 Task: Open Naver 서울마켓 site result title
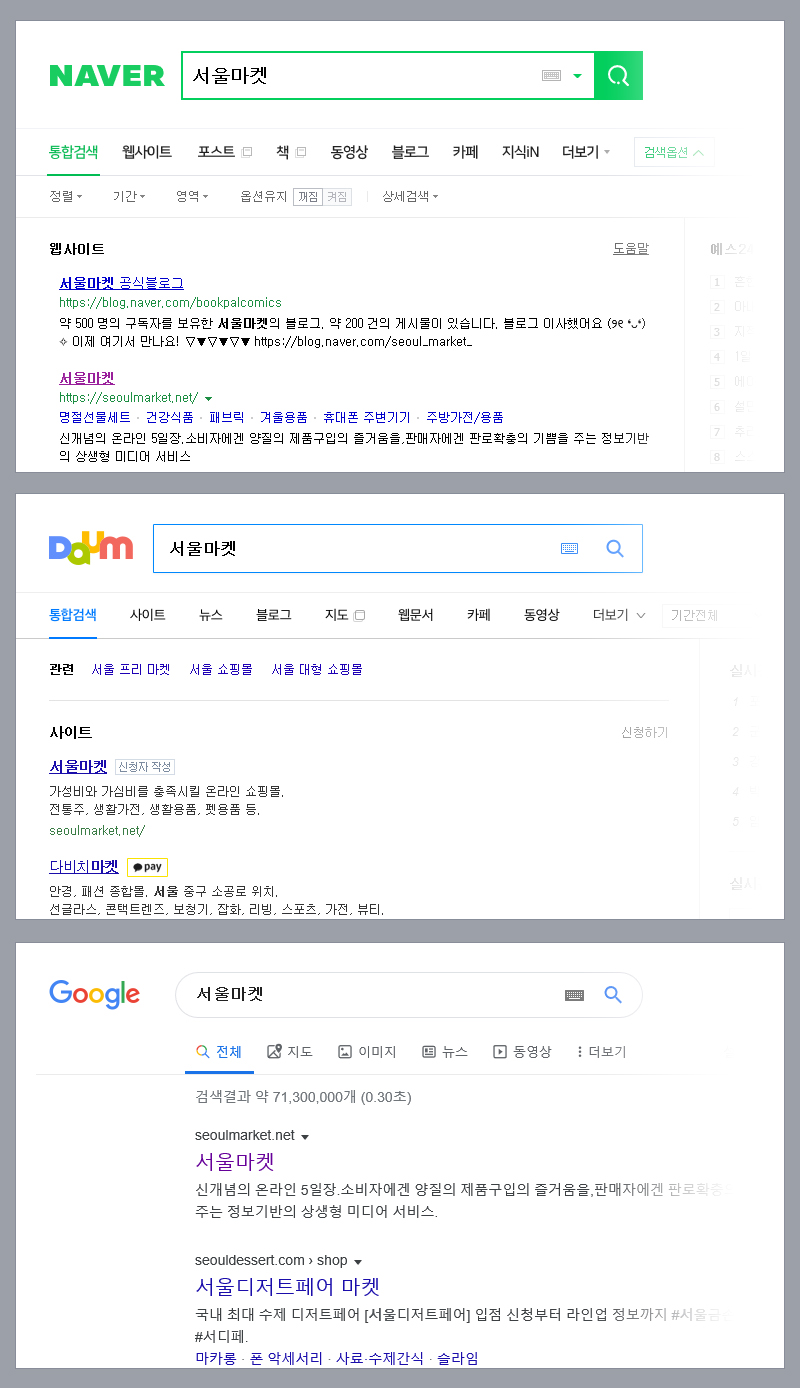(x=87, y=378)
